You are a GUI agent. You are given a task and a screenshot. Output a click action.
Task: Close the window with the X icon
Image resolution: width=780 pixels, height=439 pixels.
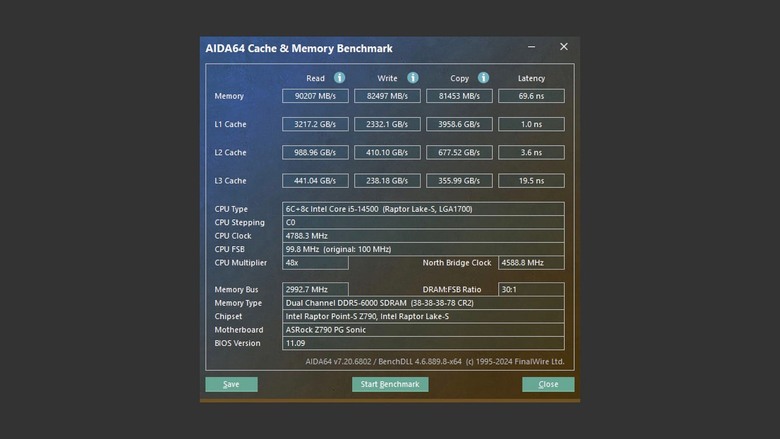tap(564, 46)
